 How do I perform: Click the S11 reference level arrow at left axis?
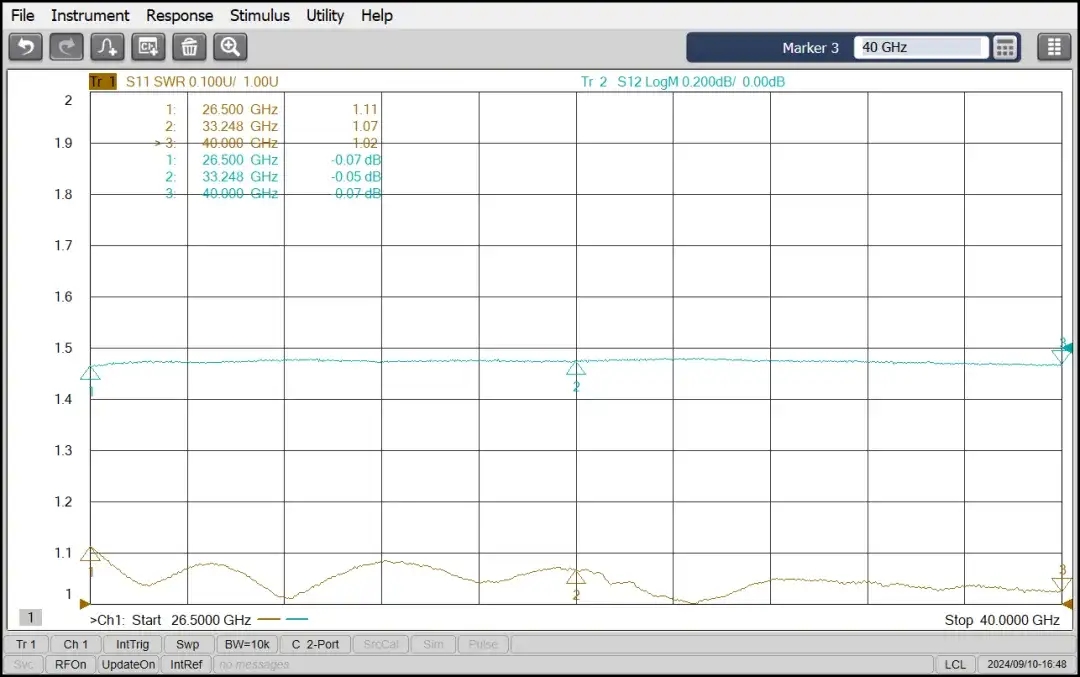(x=85, y=604)
